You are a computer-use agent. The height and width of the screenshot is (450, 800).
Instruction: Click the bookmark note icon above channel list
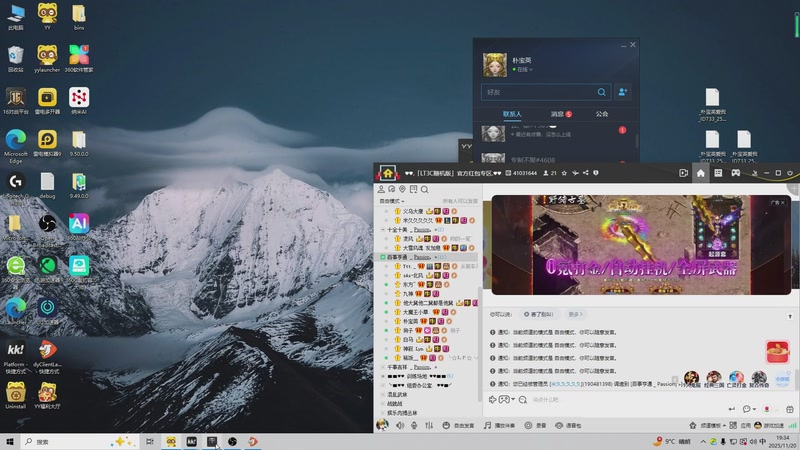[413, 189]
